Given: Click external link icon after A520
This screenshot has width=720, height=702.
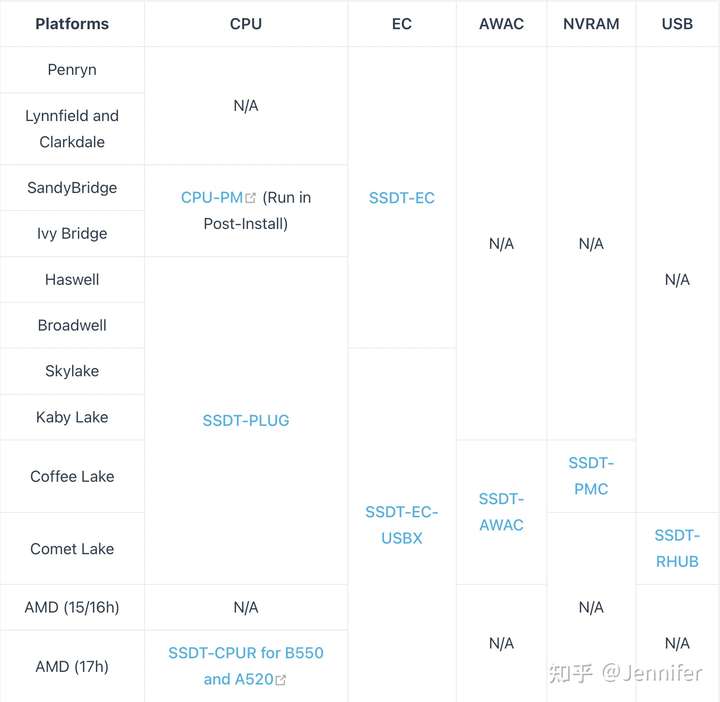Looking at the screenshot, I should (x=281, y=680).
